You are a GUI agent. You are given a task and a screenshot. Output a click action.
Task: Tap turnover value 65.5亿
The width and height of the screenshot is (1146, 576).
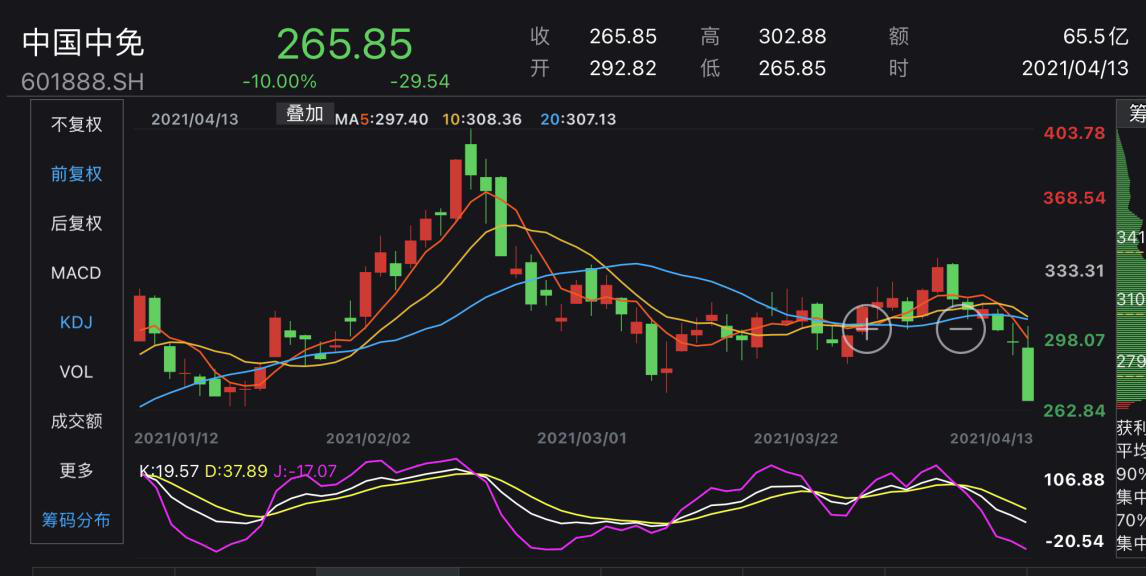[1096, 36]
